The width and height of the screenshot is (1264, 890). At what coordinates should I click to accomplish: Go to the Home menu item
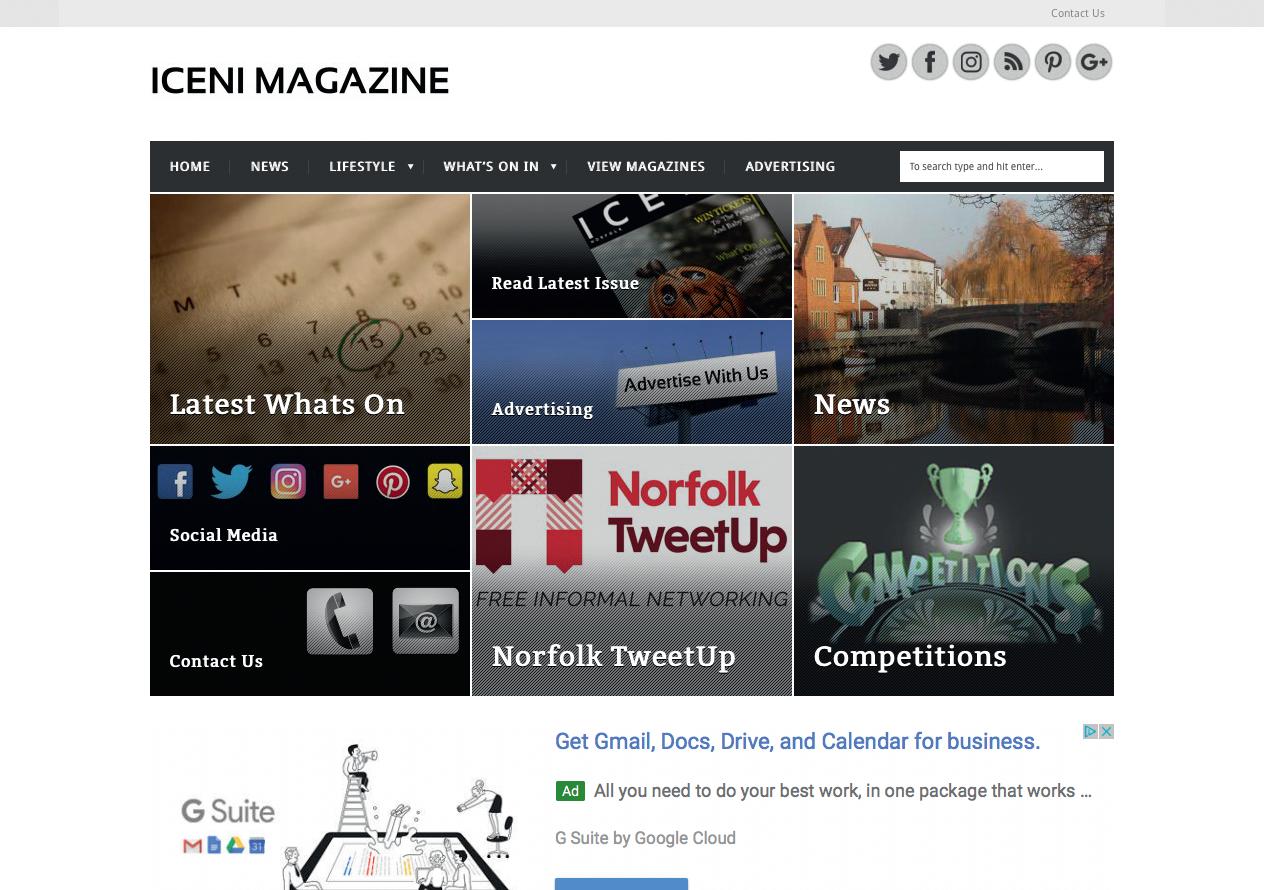(x=190, y=167)
